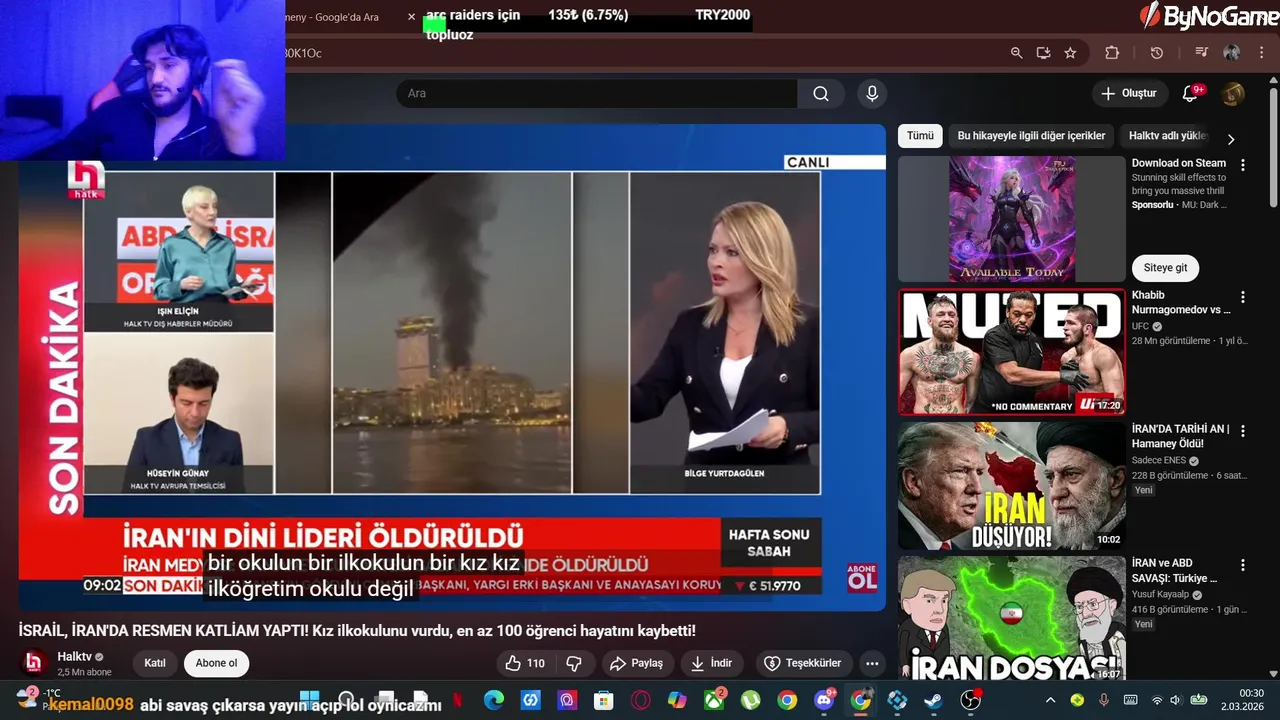This screenshot has width=1280, height=720.
Task: Click the browser address bar URL
Action: pyautogui.click(x=640, y=53)
